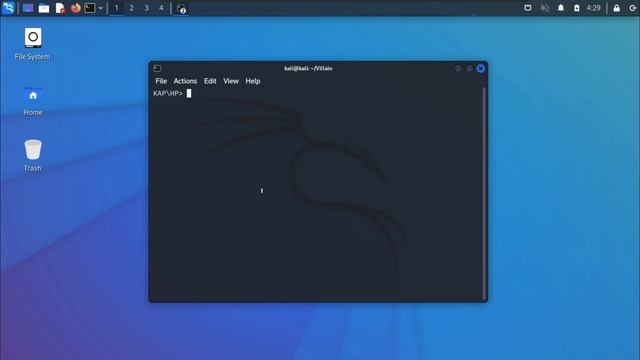The image size is (640, 360).
Task: Select the Home folder desktop icon
Action: pos(33,101)
